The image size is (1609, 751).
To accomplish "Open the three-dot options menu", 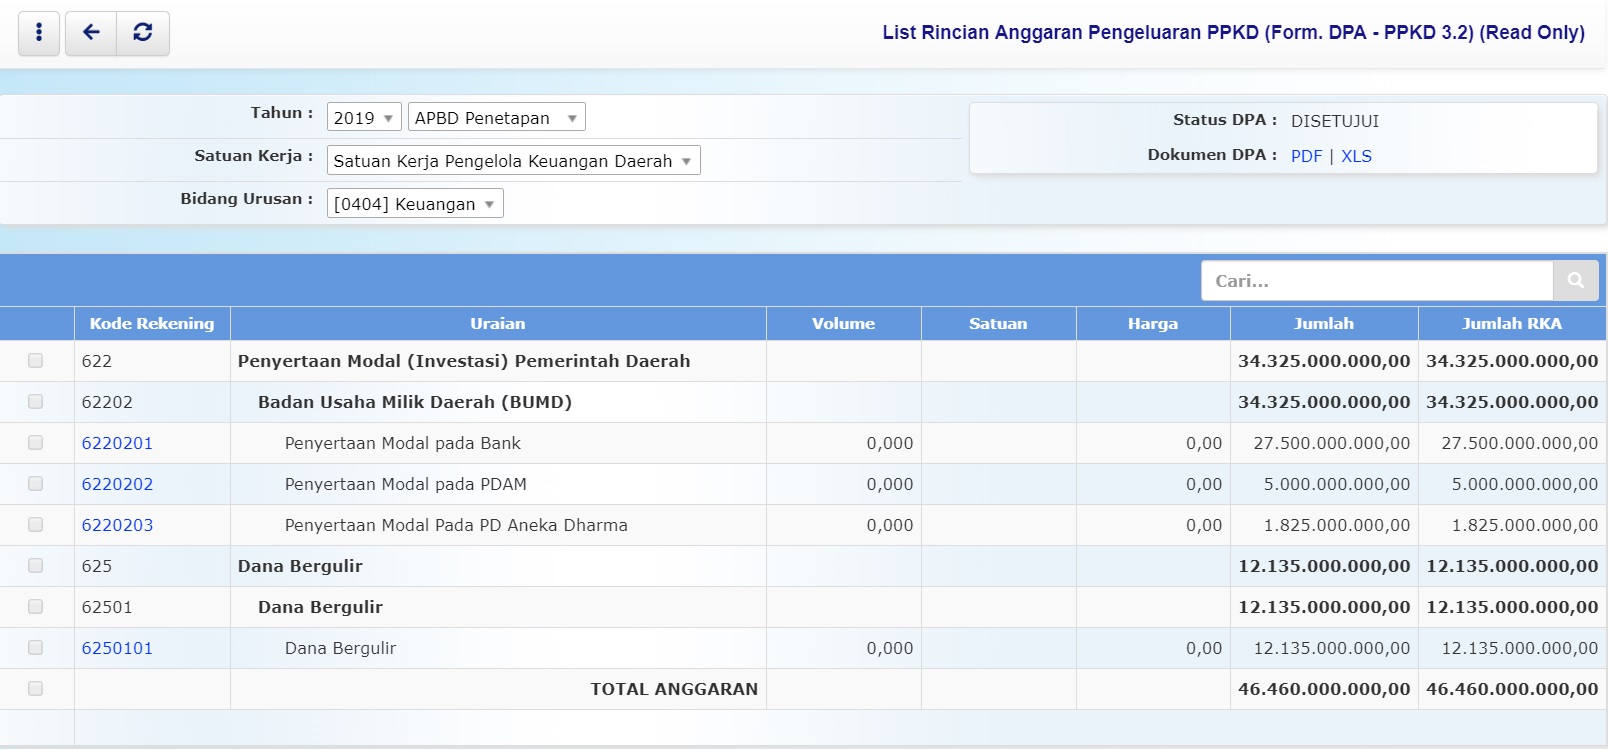I will pyautogui.click(x=39, y=33).
